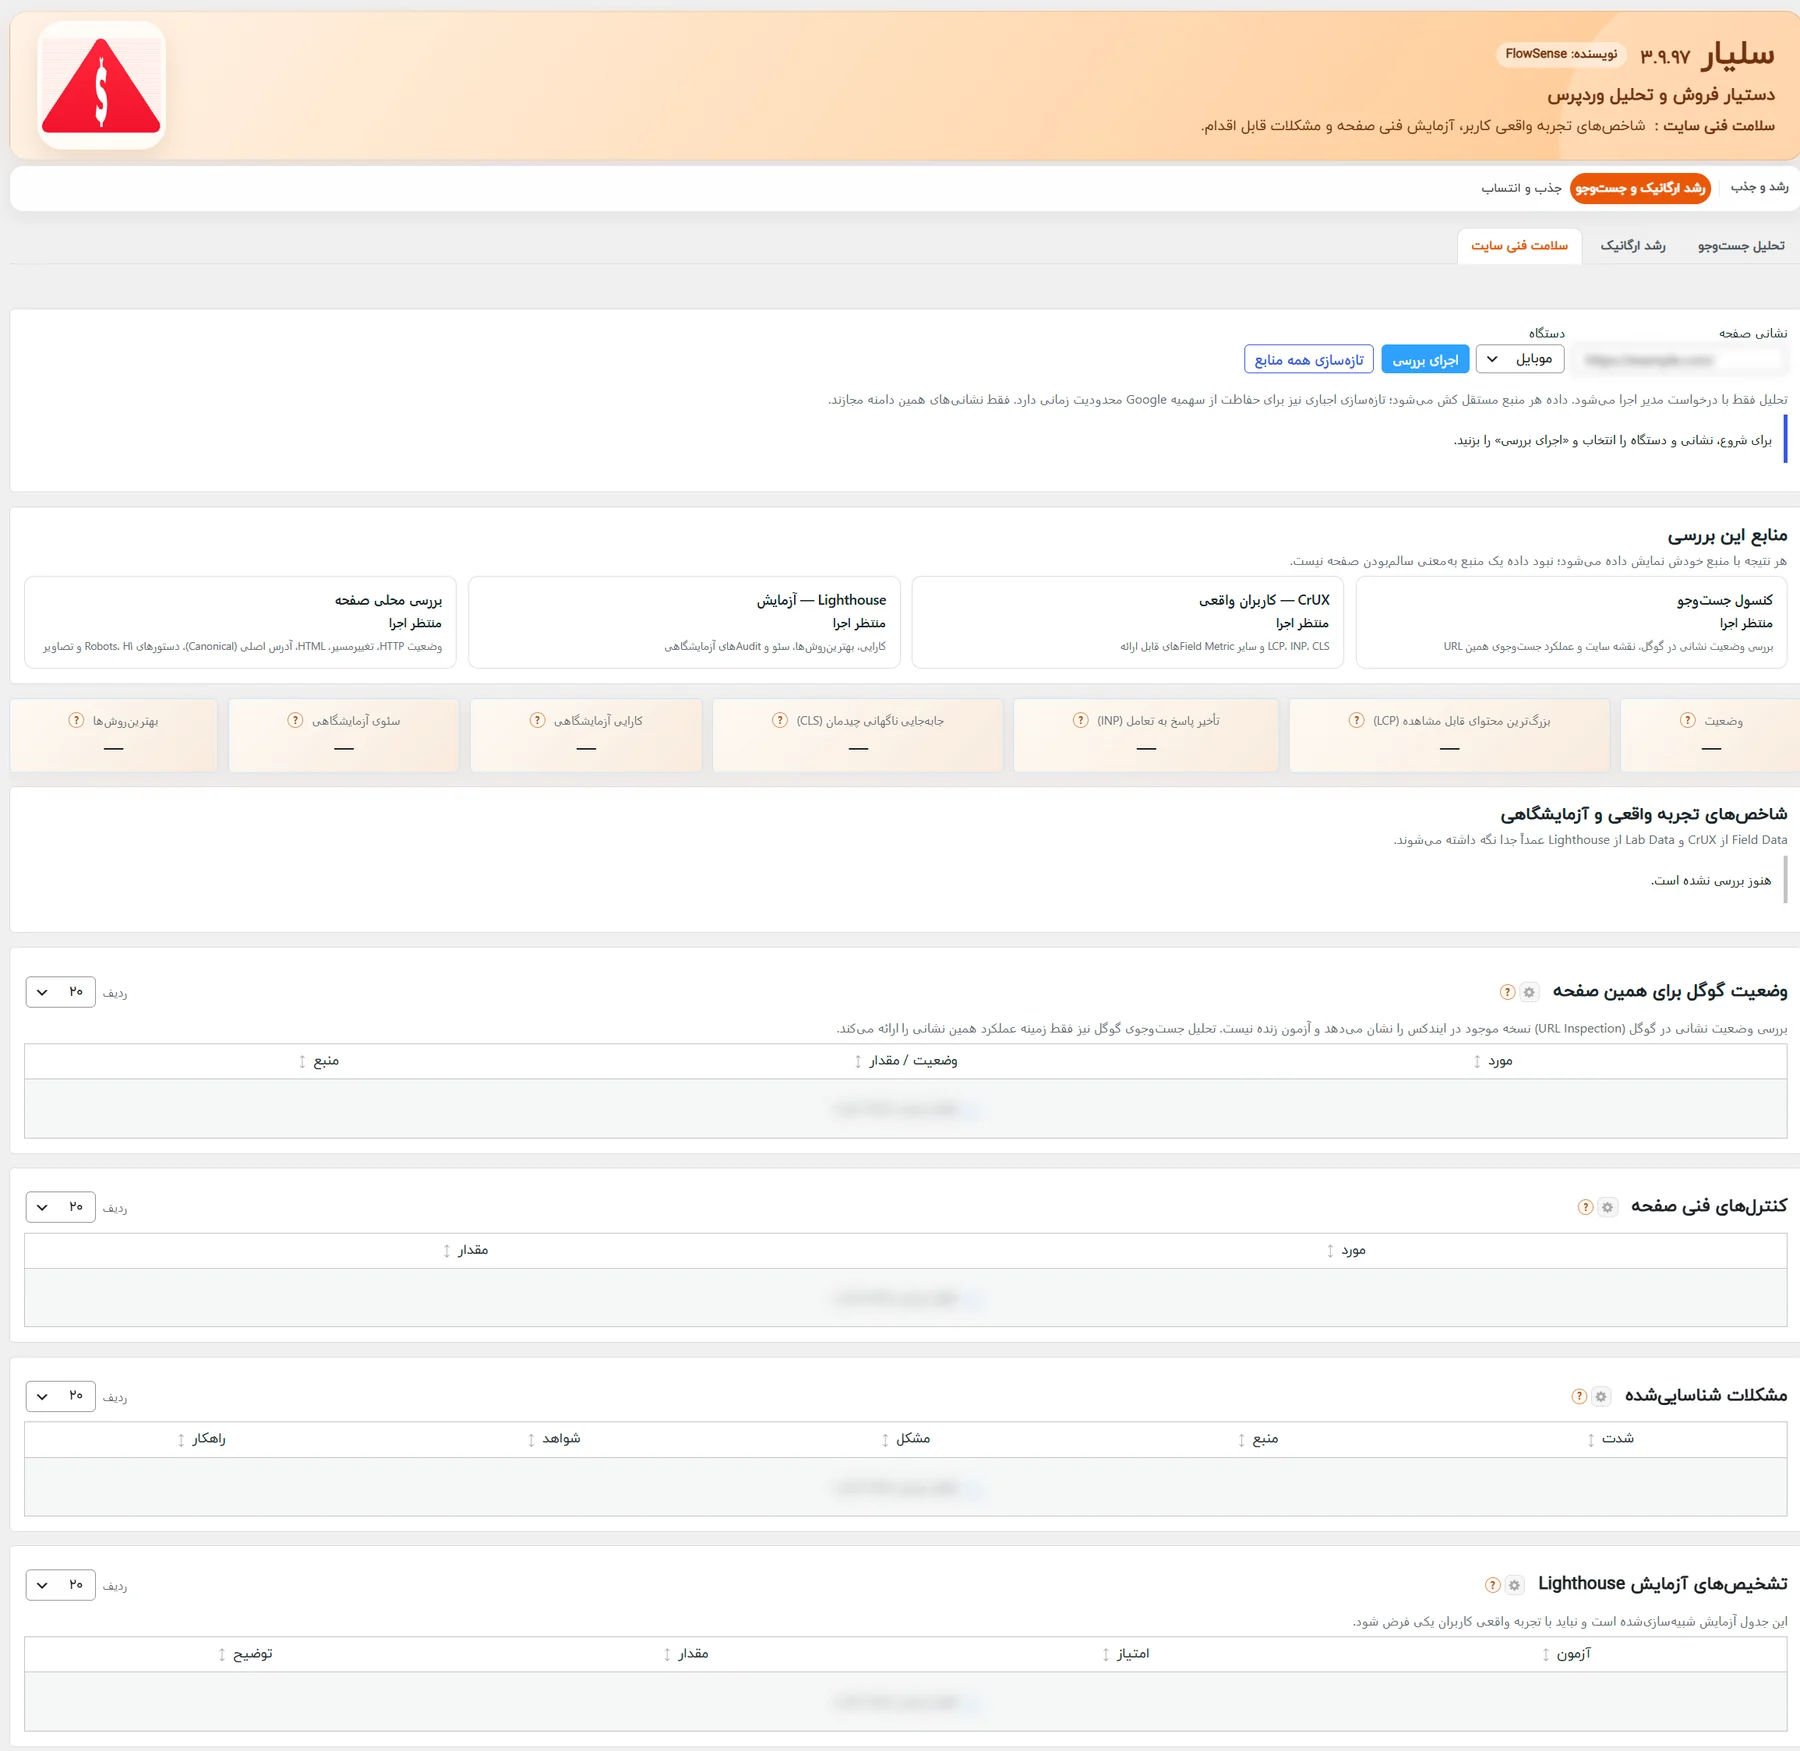Screen dimensions: 1800x1751
Task: Click help icon for تشخیص‌های آزمایش Lighthouse
Action: [1492, 1585]
